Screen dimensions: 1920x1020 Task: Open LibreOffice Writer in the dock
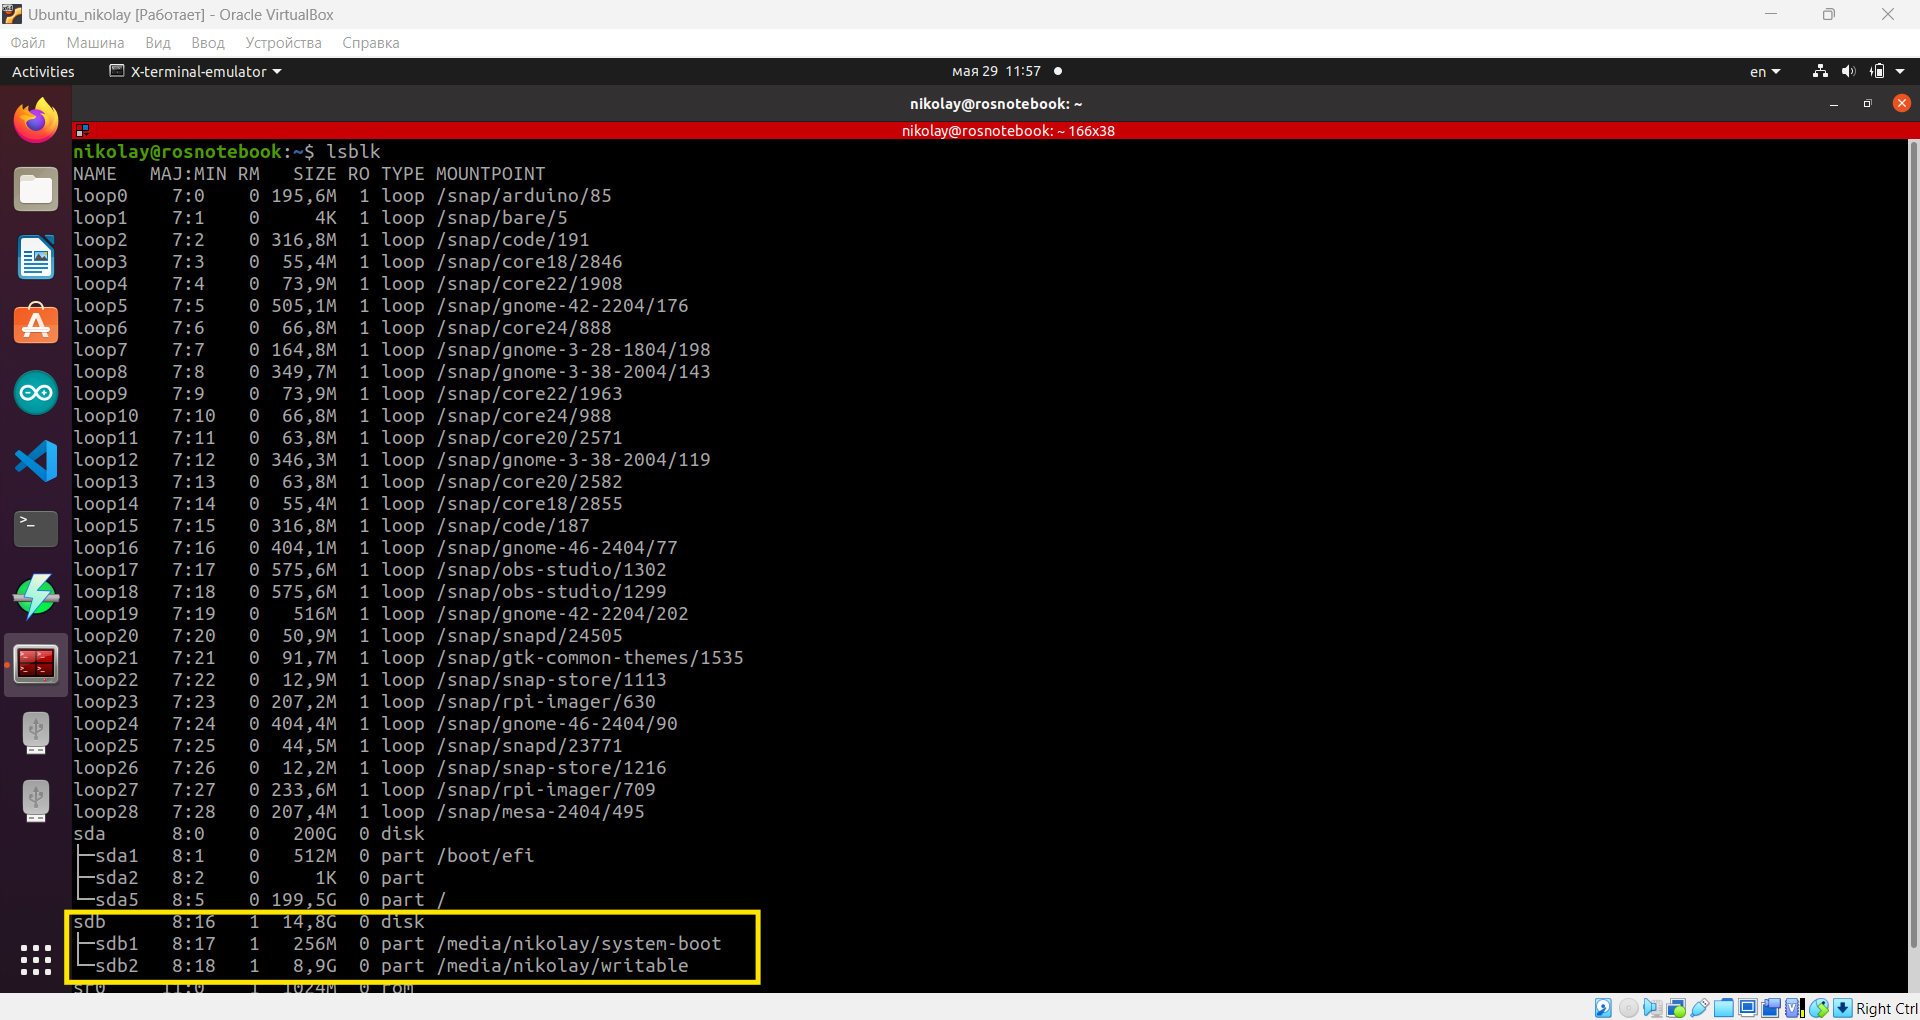pyautogui.click(x=36, y=257)
